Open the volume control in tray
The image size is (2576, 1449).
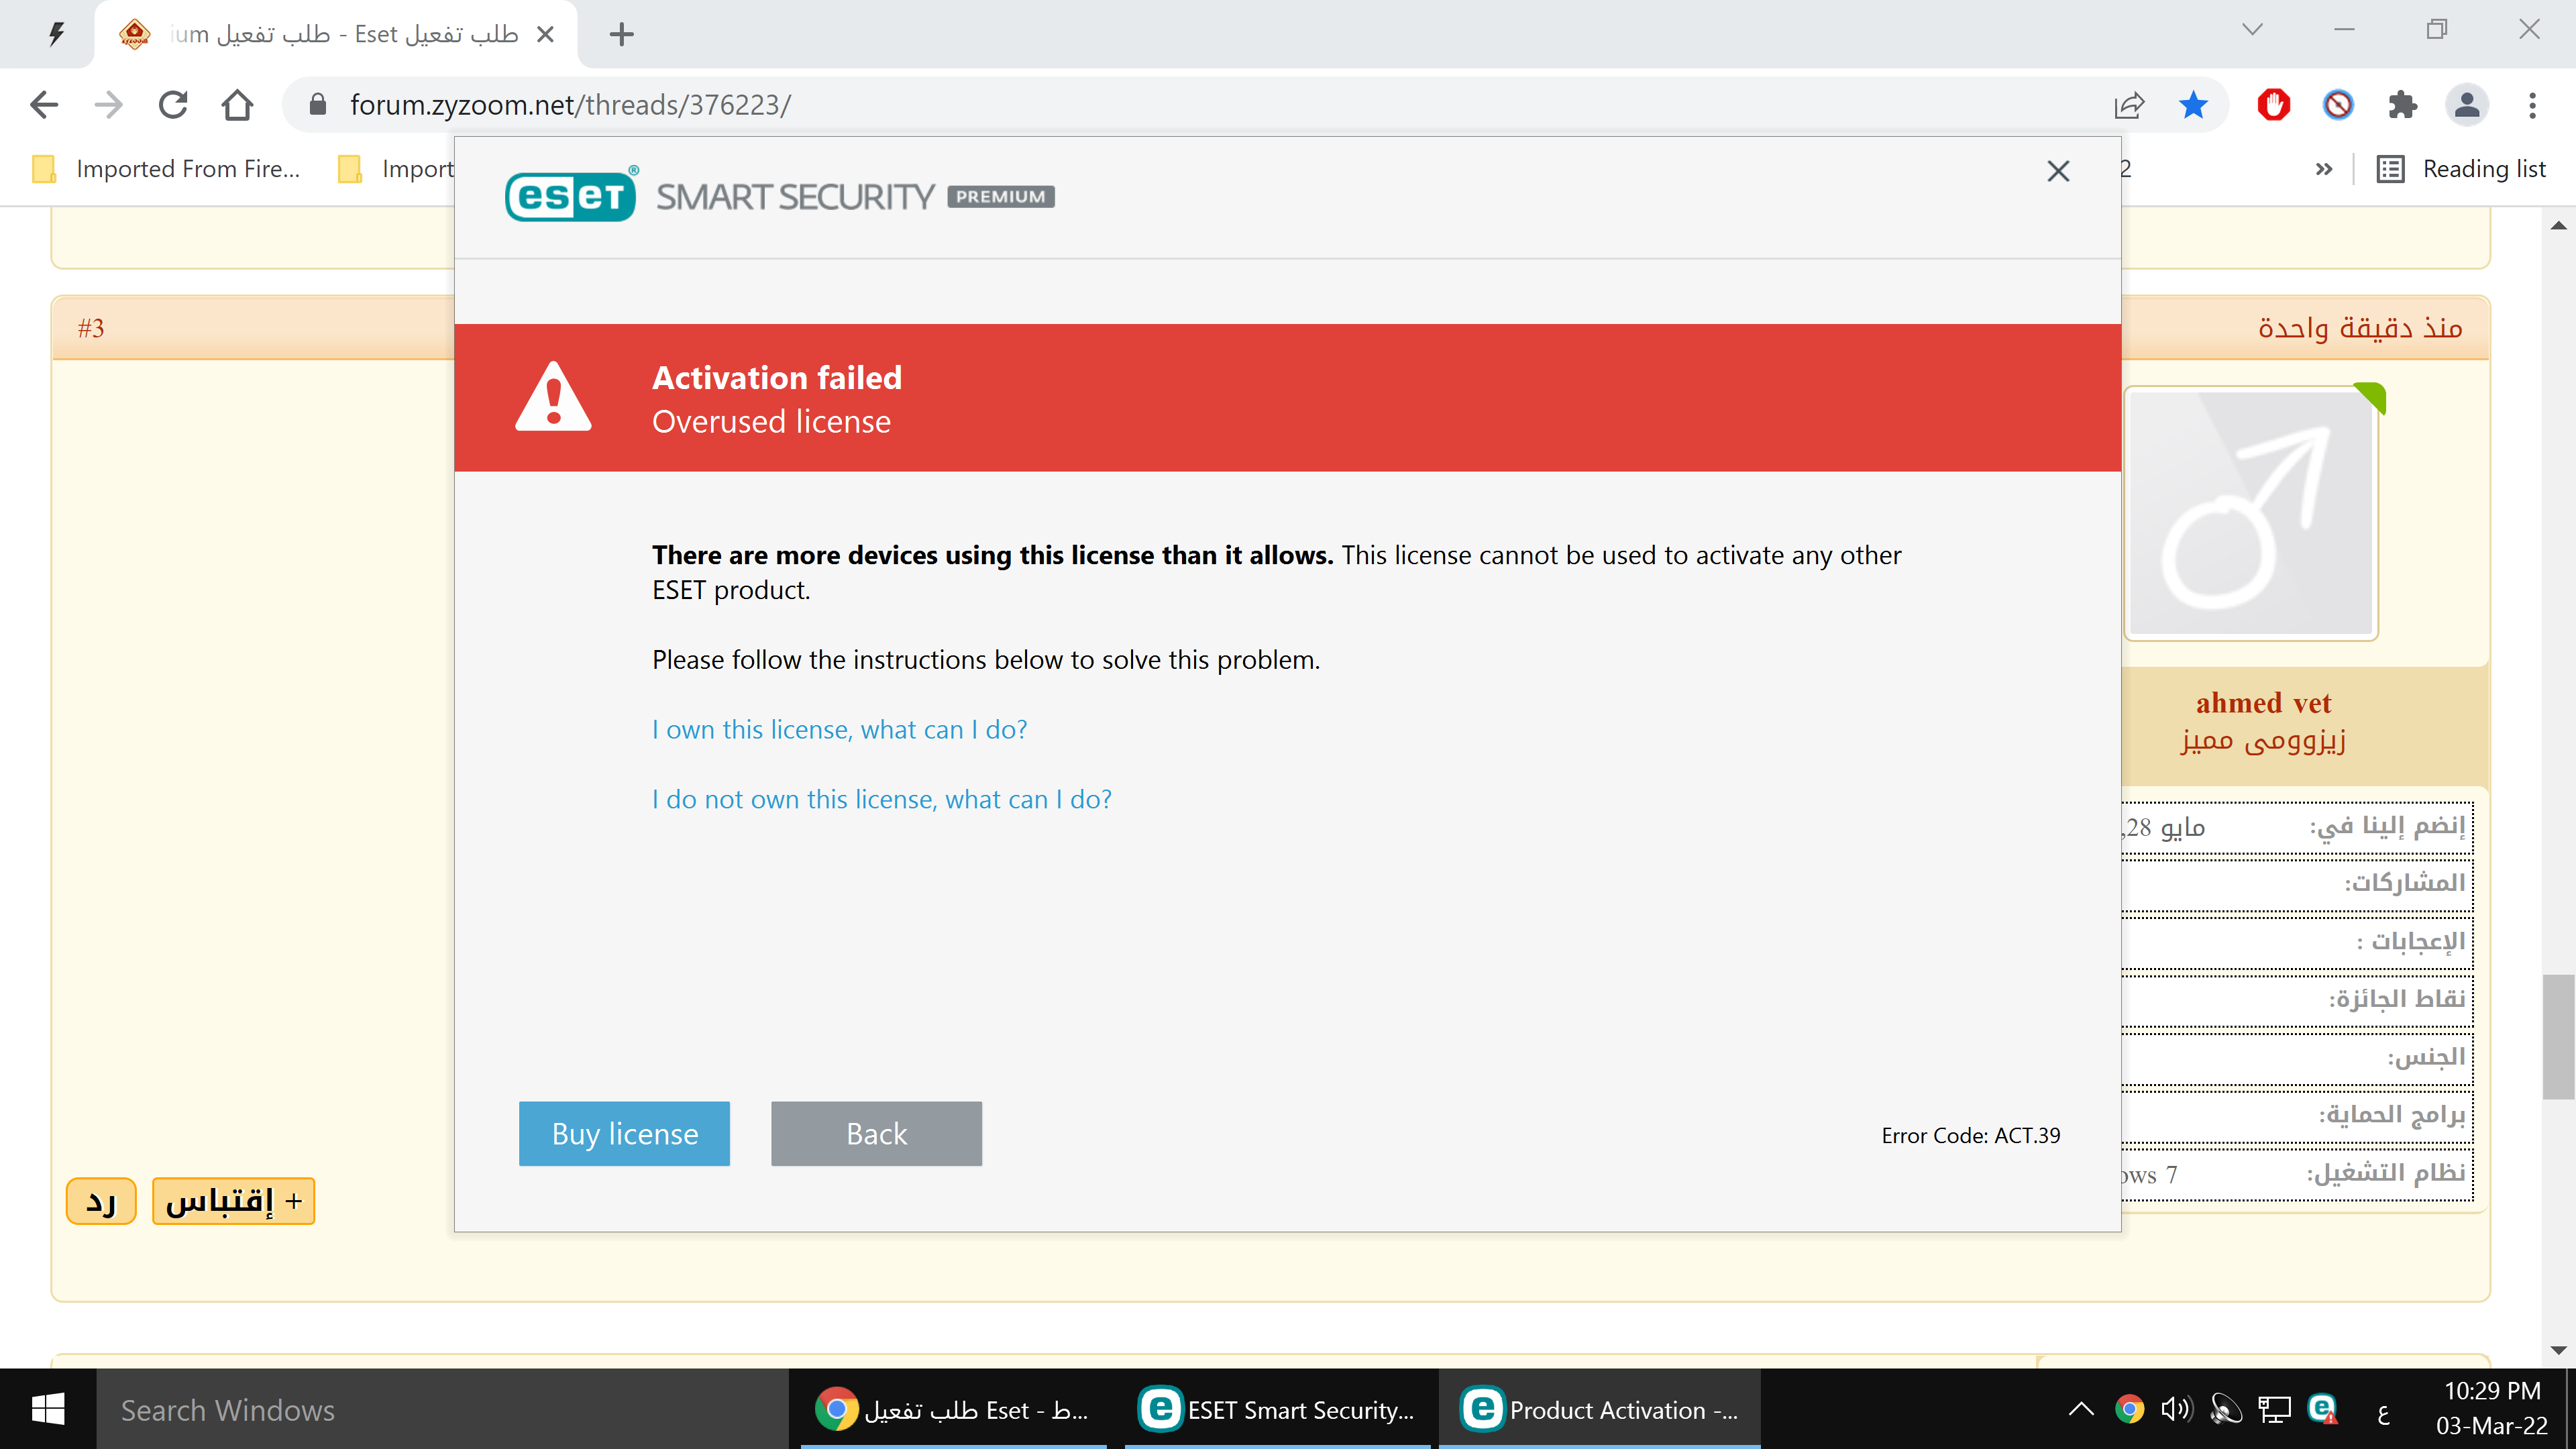(x=2176, y=1409)
